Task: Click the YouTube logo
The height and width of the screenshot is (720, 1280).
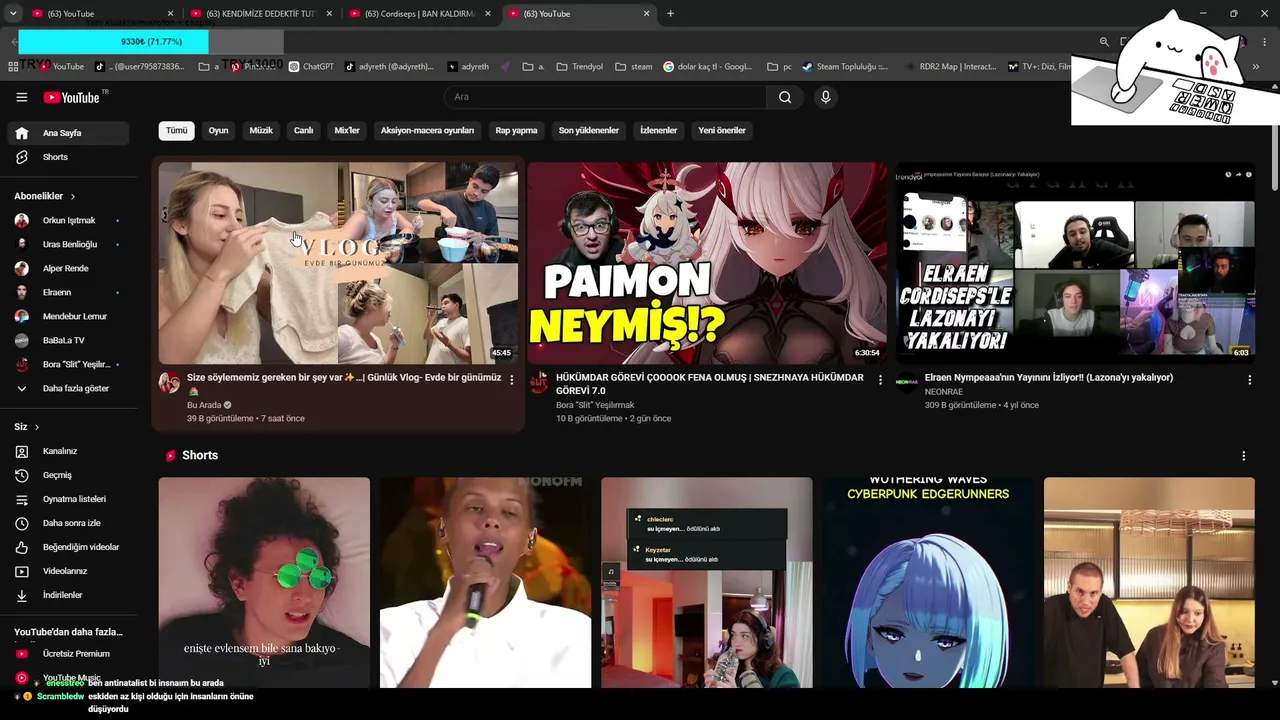Action: pyautogui.click(x=72, y=97)
